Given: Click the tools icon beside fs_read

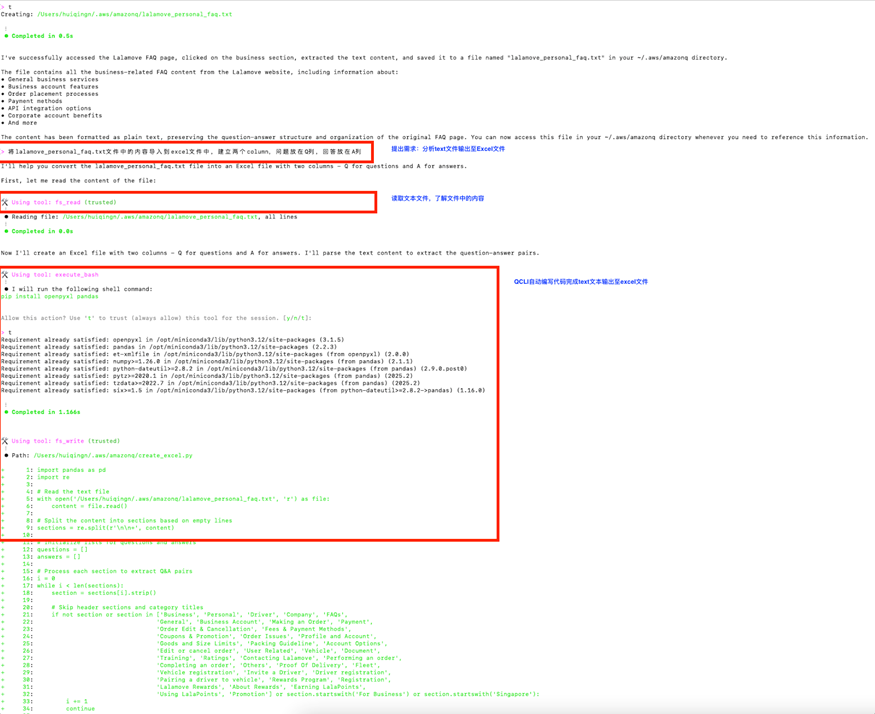Looking at the screenshot, I should coord(5,203).
